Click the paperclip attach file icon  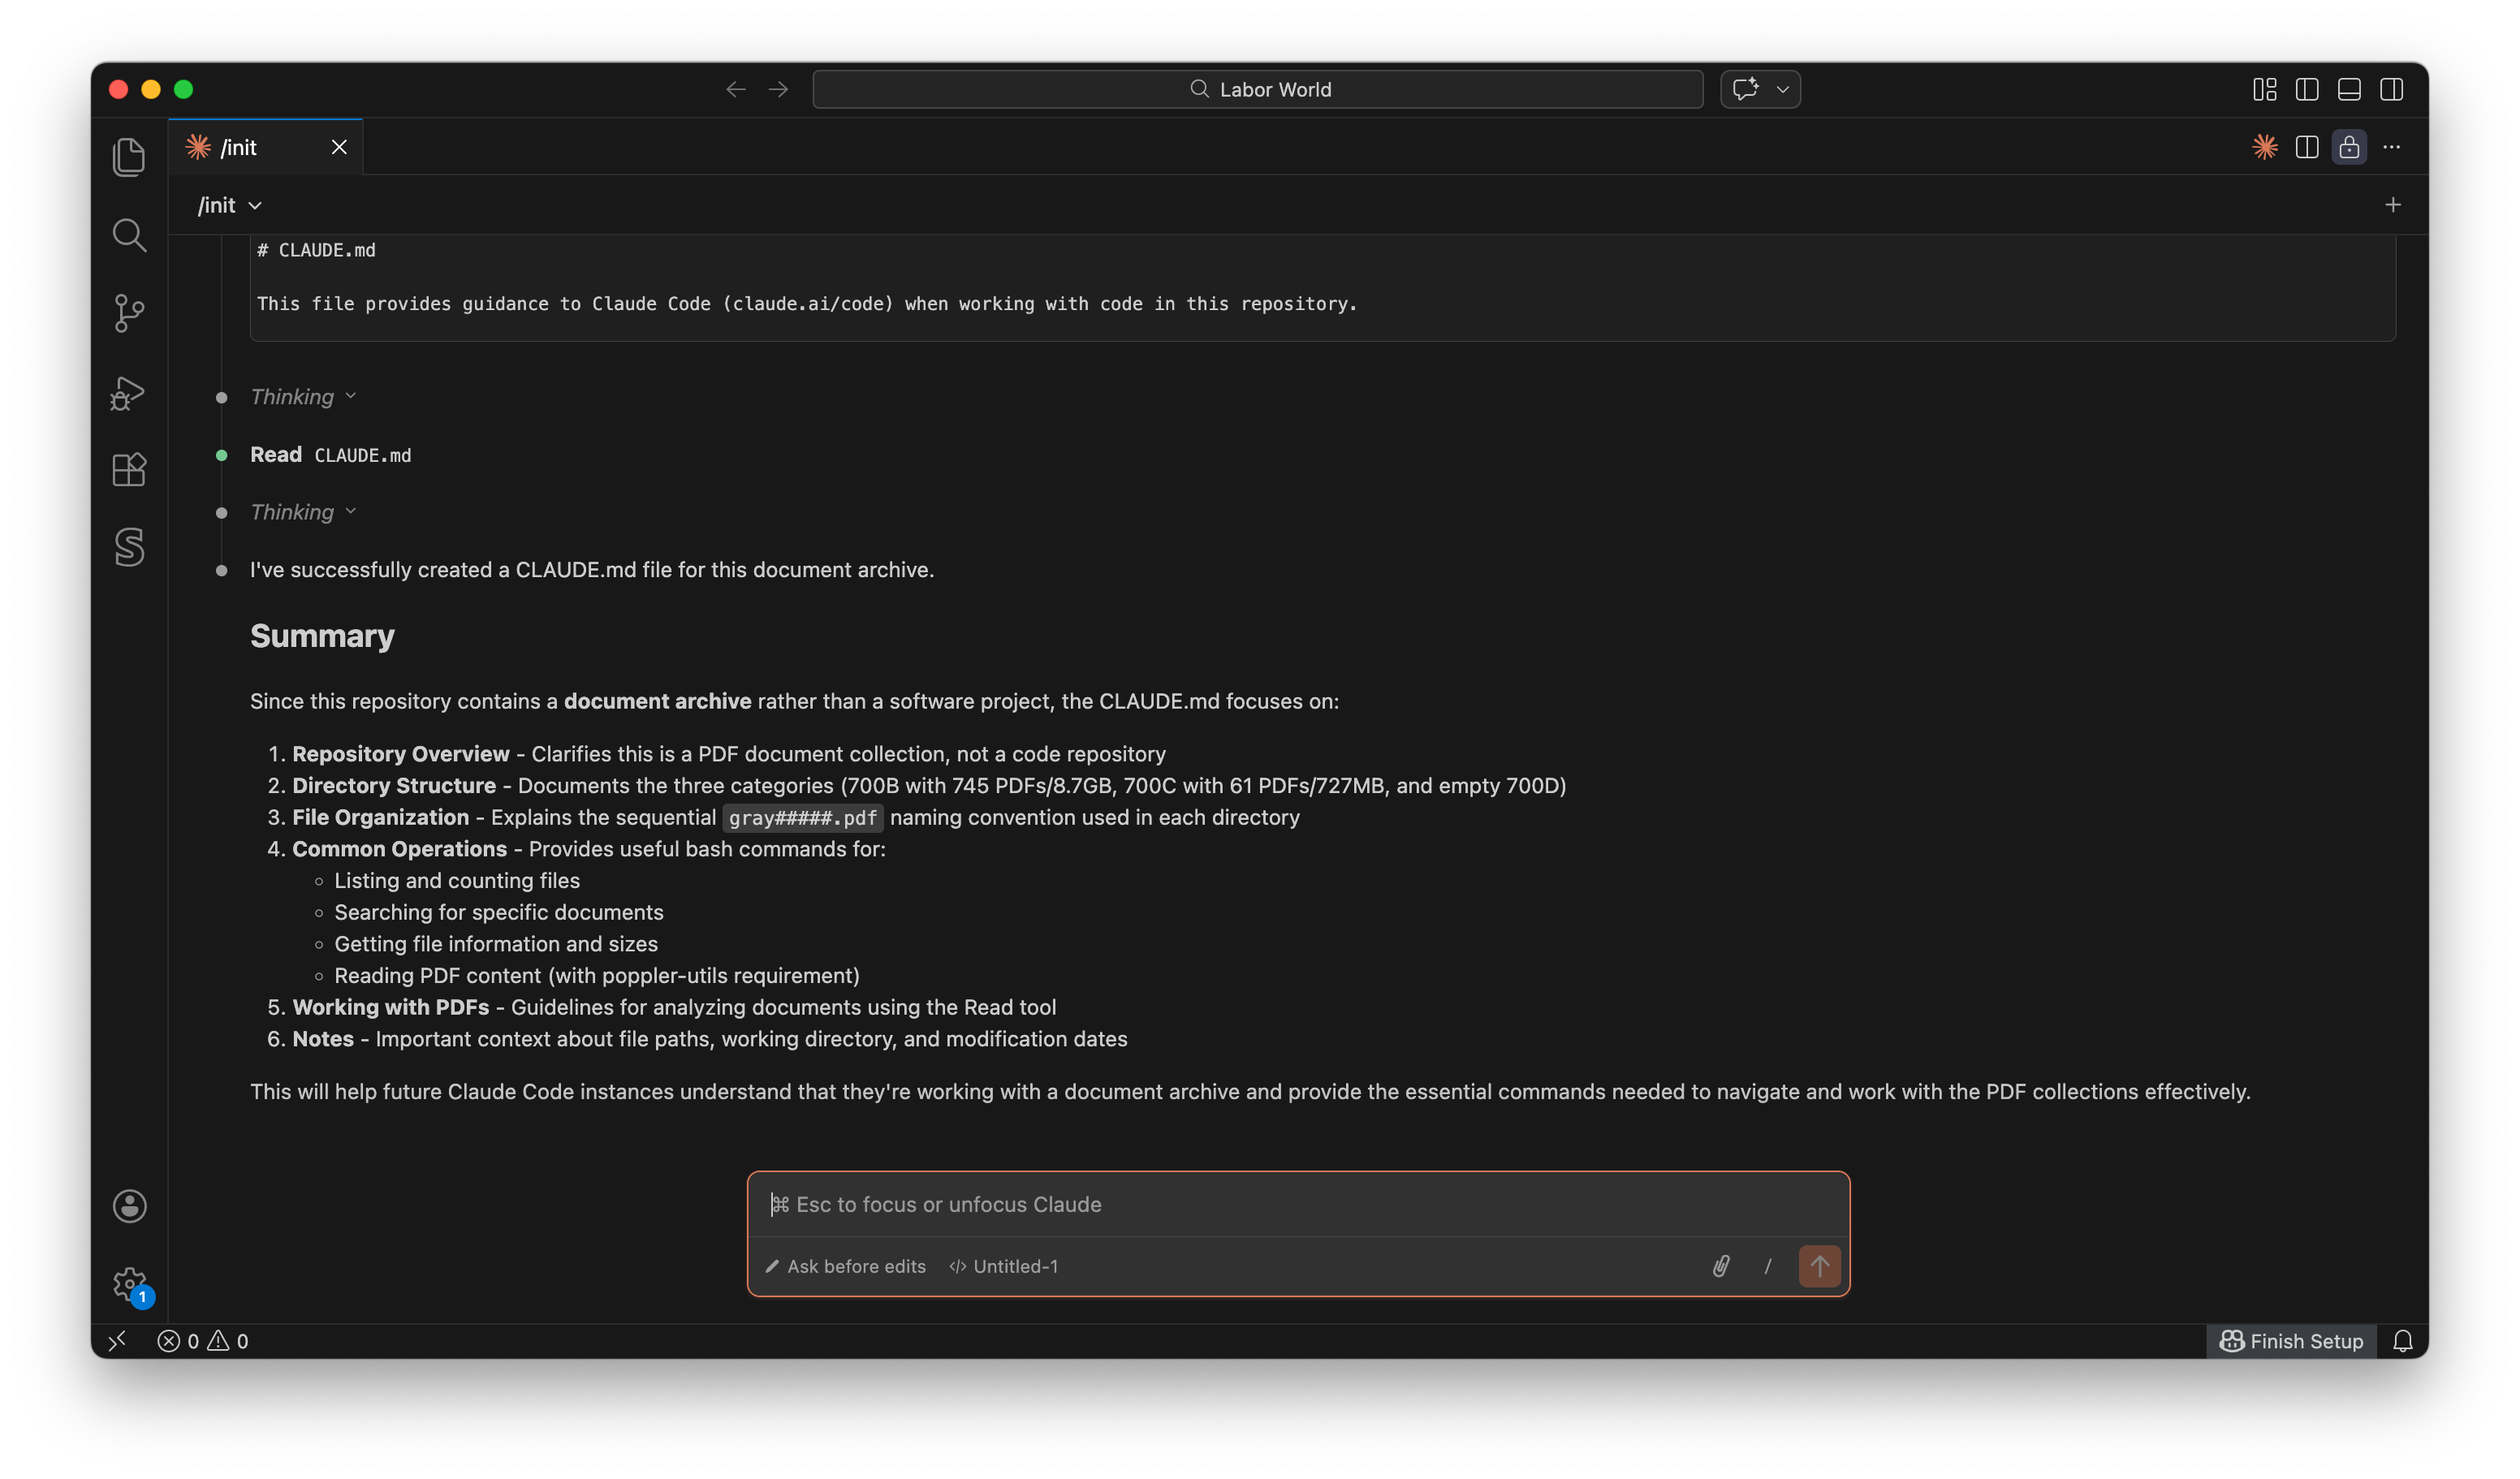(x=1721, y=1266)
